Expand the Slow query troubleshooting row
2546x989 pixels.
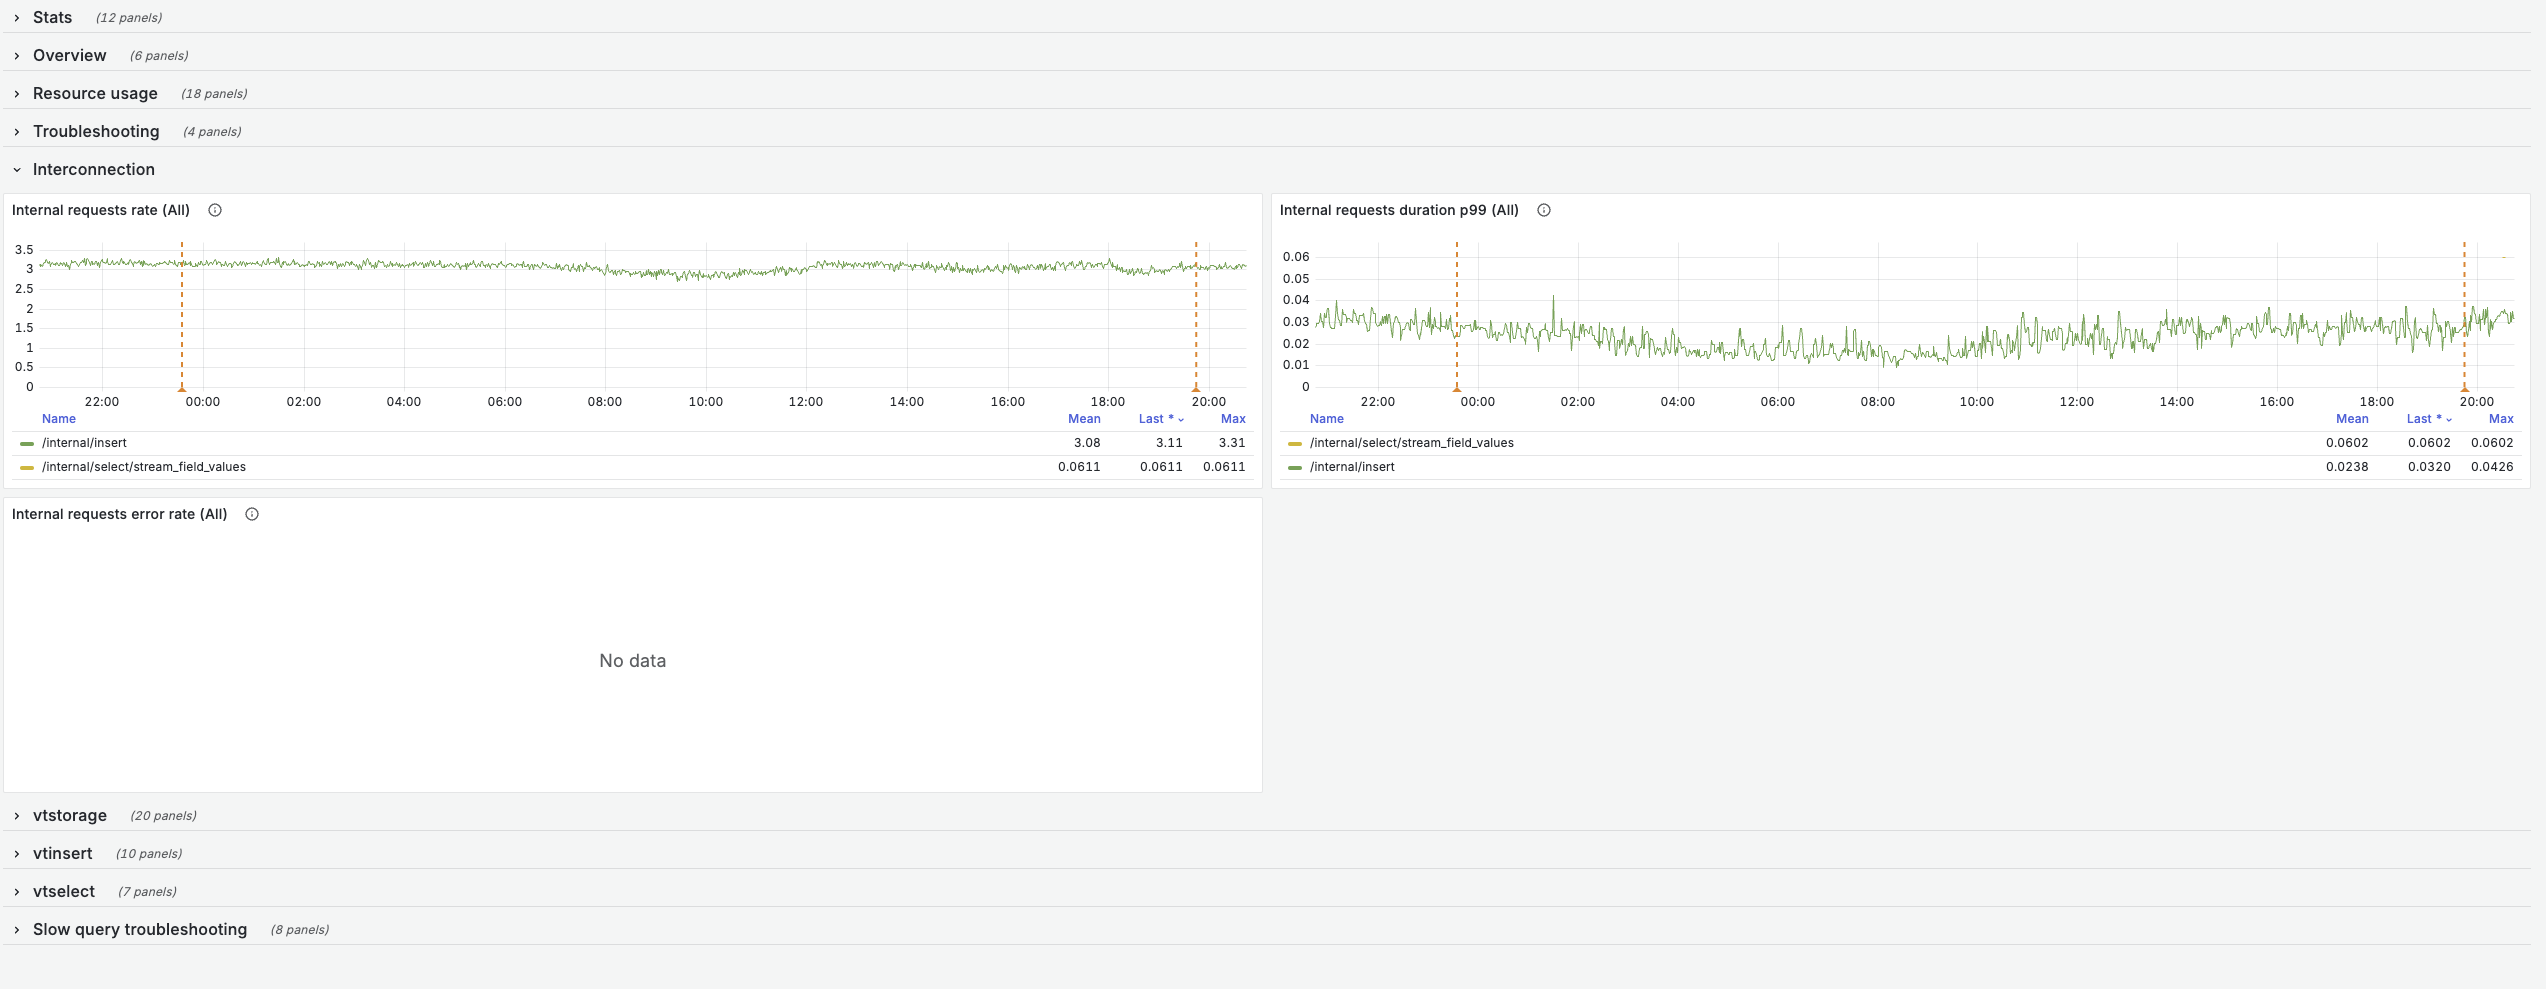(139, 930)
